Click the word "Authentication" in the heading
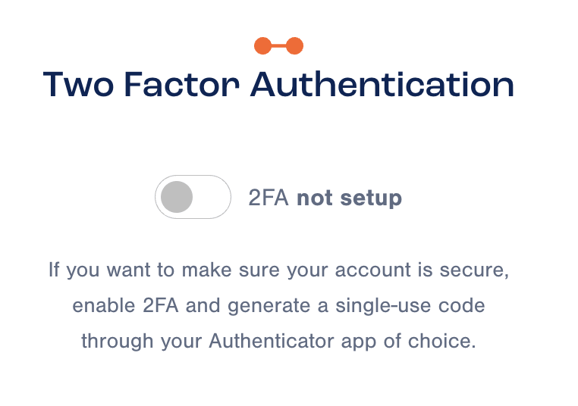 382,84
